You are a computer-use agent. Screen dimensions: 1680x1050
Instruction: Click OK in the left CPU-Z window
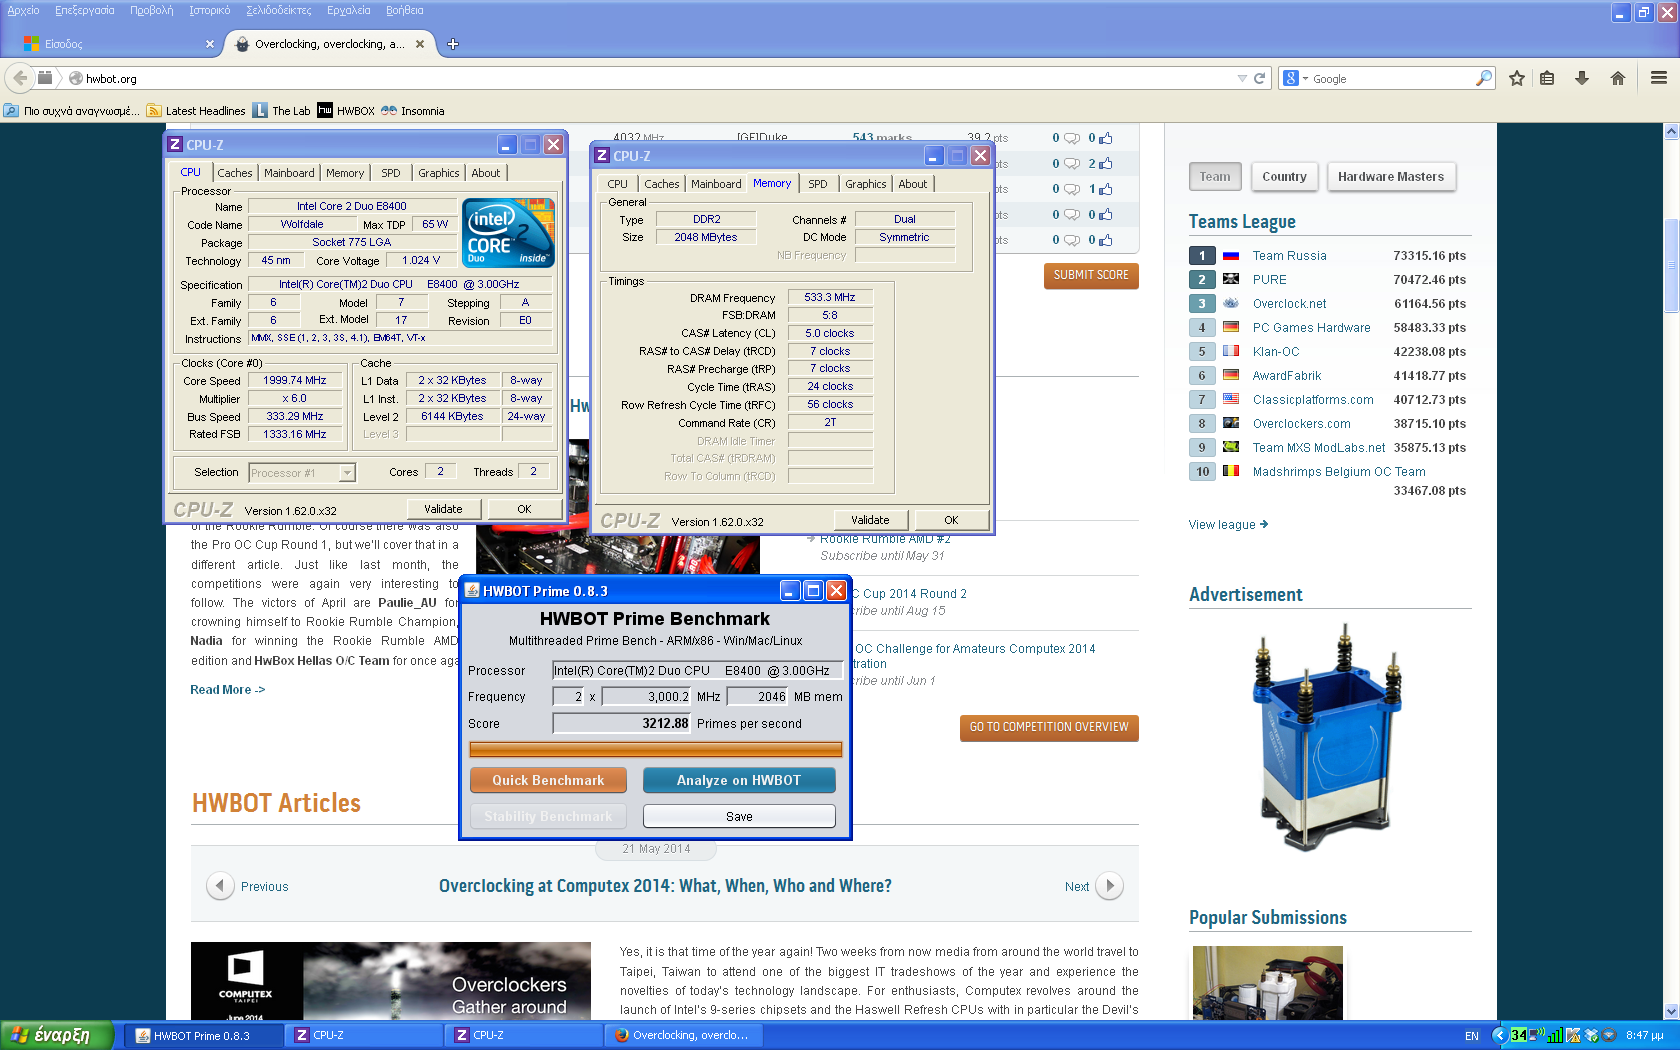point(524,509)
